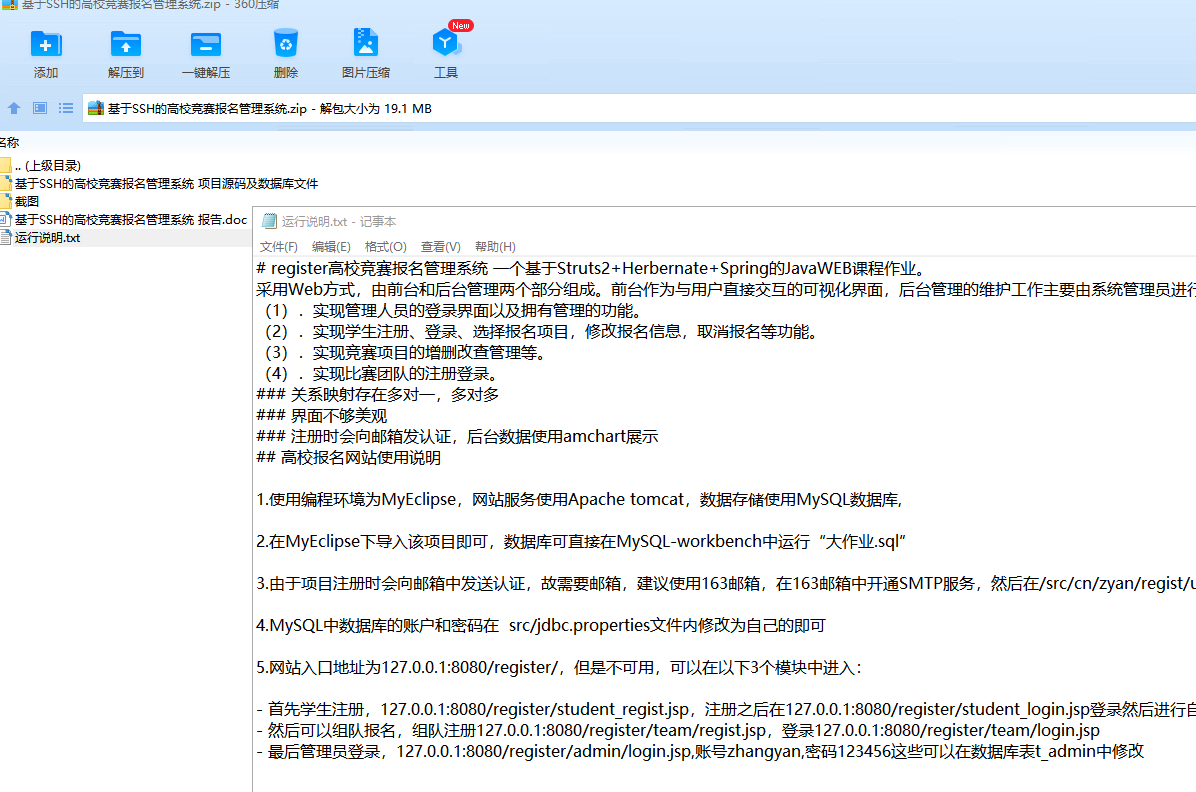
Task: Click the line ### 界面不够美观
Action: (x=322, y=416)
